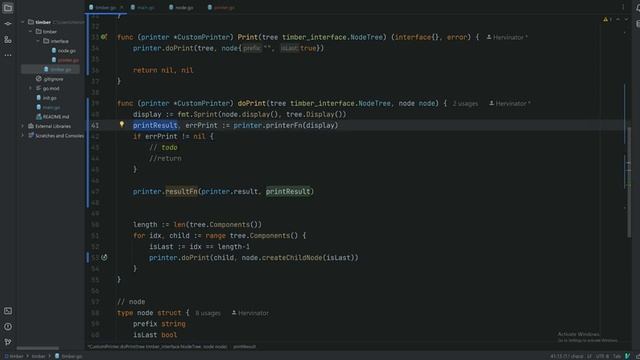Select .gitignore in project tree
Screen dimensions: 640x360
[50, 79]
